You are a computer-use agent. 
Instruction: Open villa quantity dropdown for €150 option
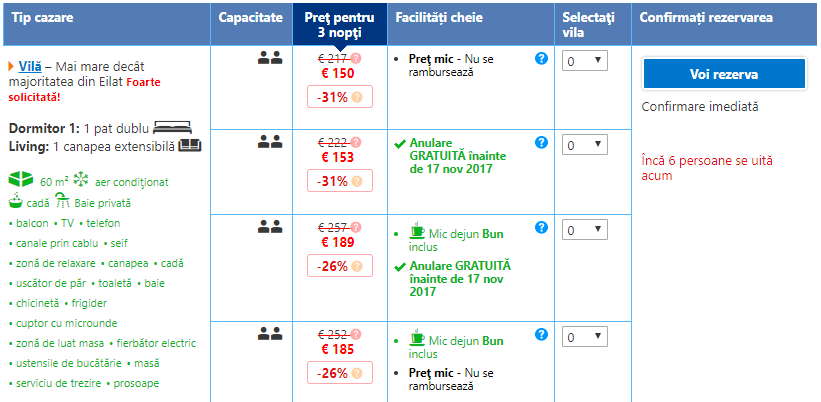pyautogui.click(x=585, y=61)
